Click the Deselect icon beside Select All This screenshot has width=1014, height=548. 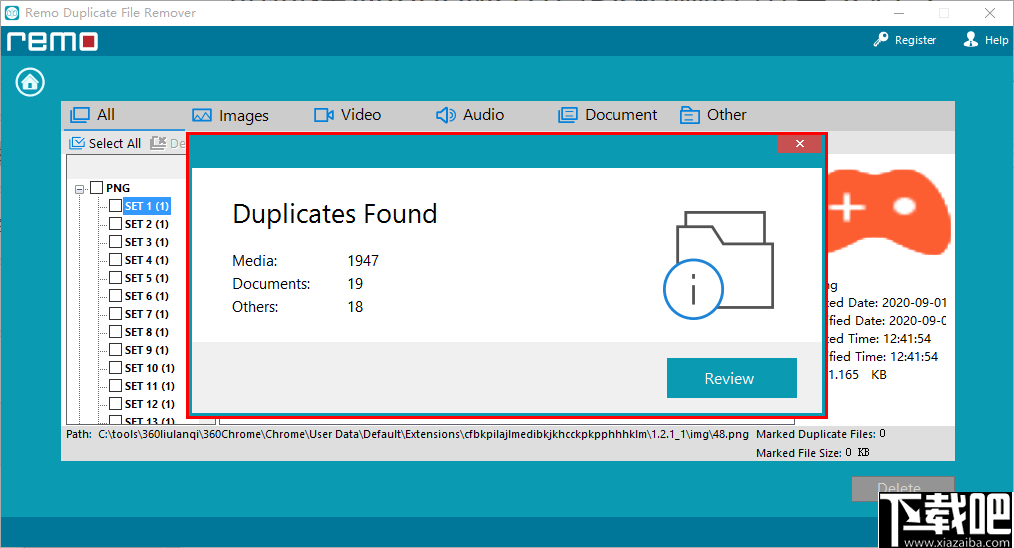pos(158,143)
